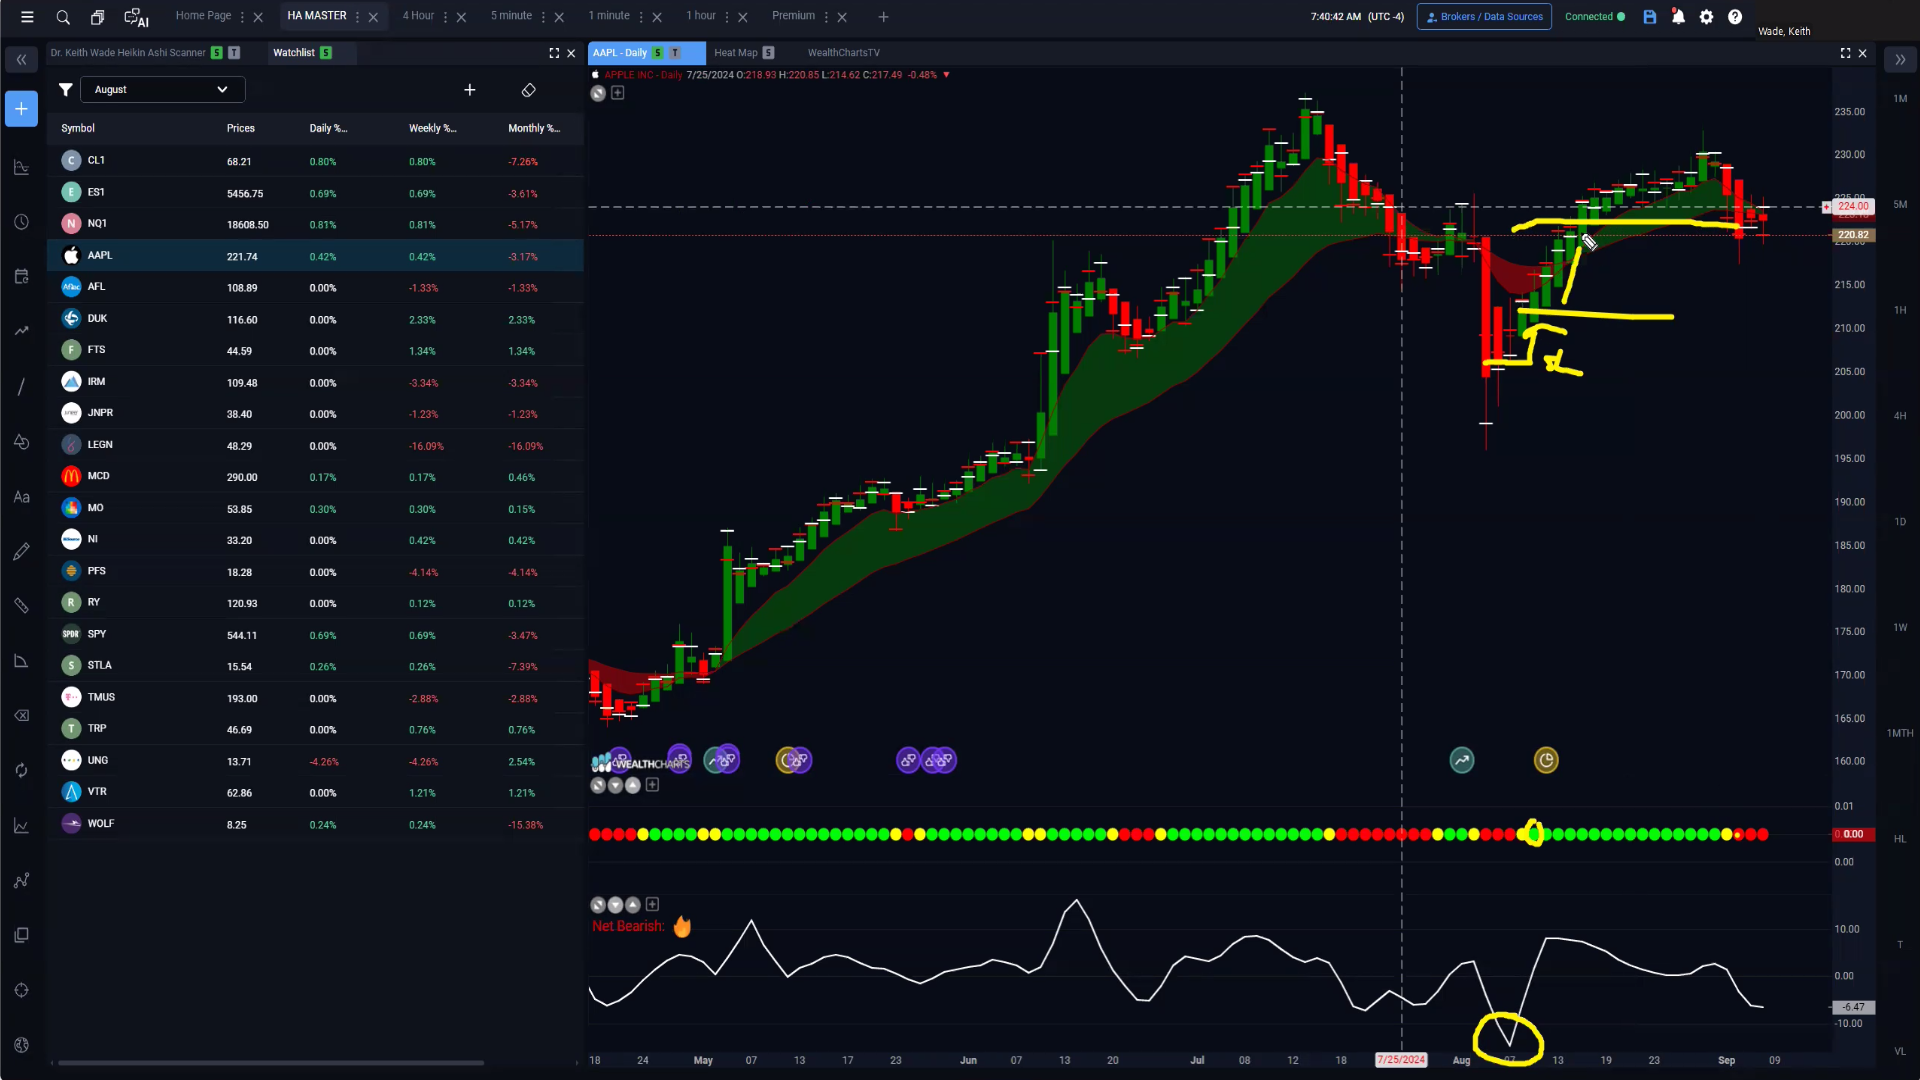Select the 1D timeframe on right bar
Image resolution: width=1920 pixels, height=1080 pixels.
[x=1900, y=522]
